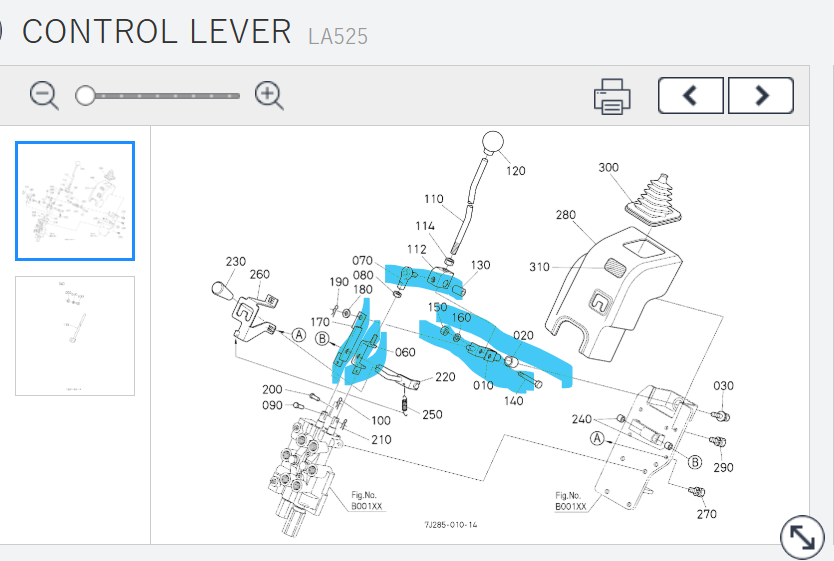Advance to the next diagram page
834x561 pixels.
click(760, 96)
